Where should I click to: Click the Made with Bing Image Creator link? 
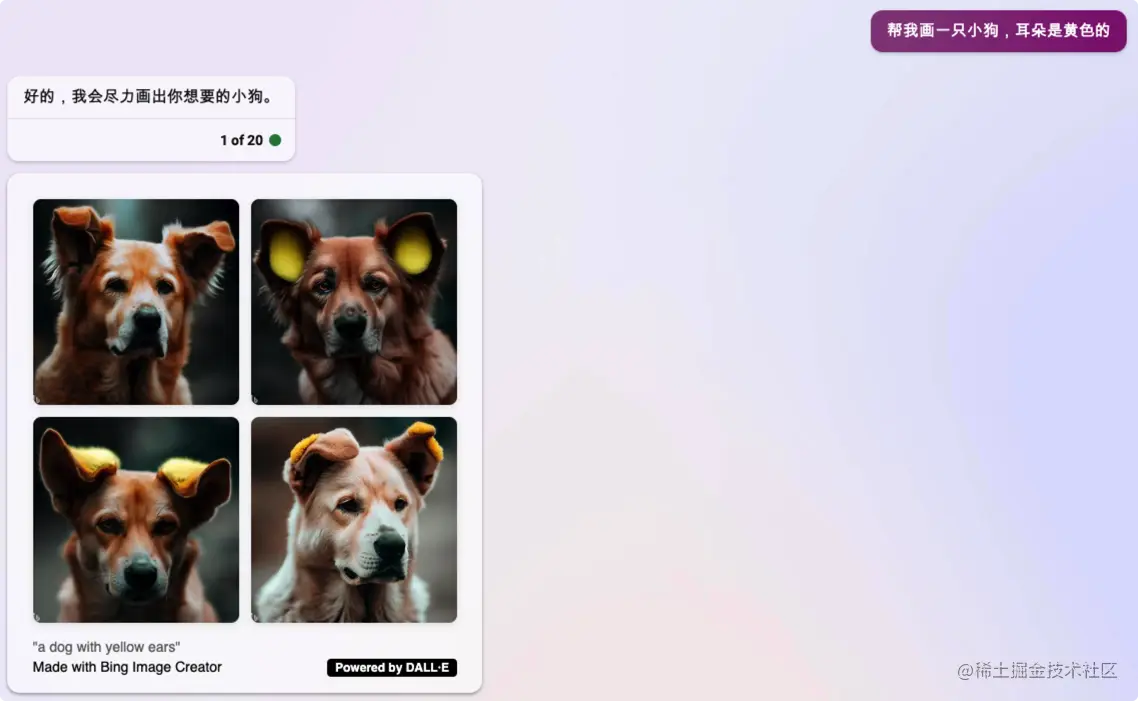click(127, 667)
